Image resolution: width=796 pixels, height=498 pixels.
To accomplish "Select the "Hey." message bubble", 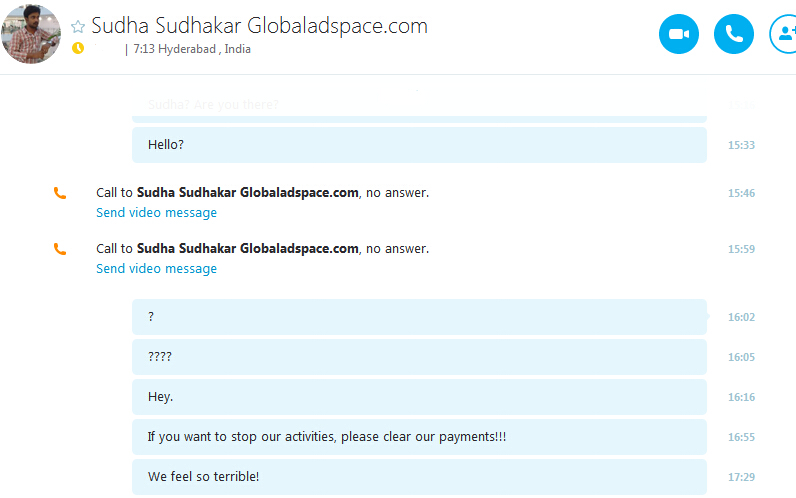I will [419, 397].
